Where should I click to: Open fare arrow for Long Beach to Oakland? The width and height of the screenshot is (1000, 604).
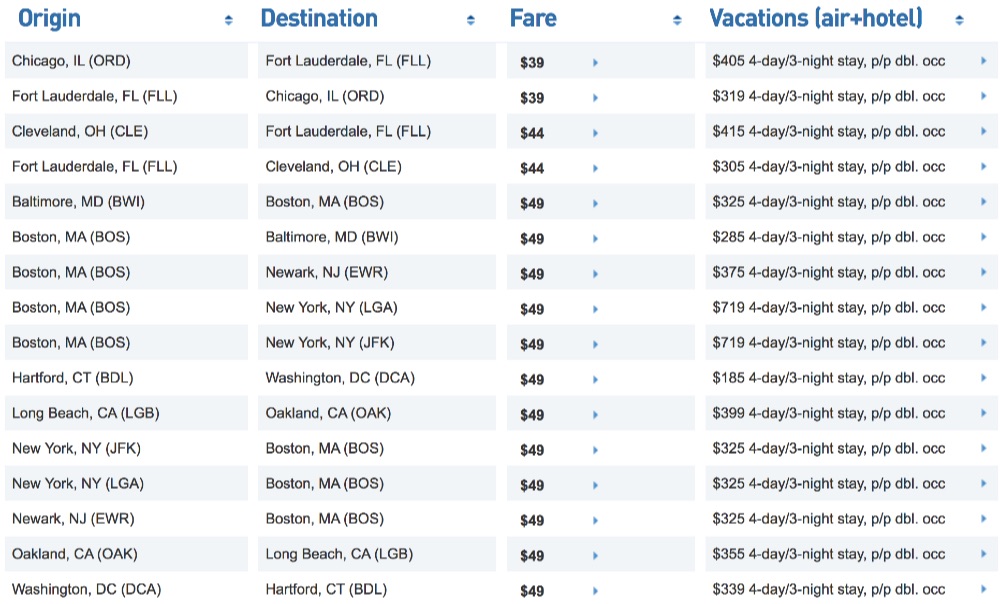(595, 414)
